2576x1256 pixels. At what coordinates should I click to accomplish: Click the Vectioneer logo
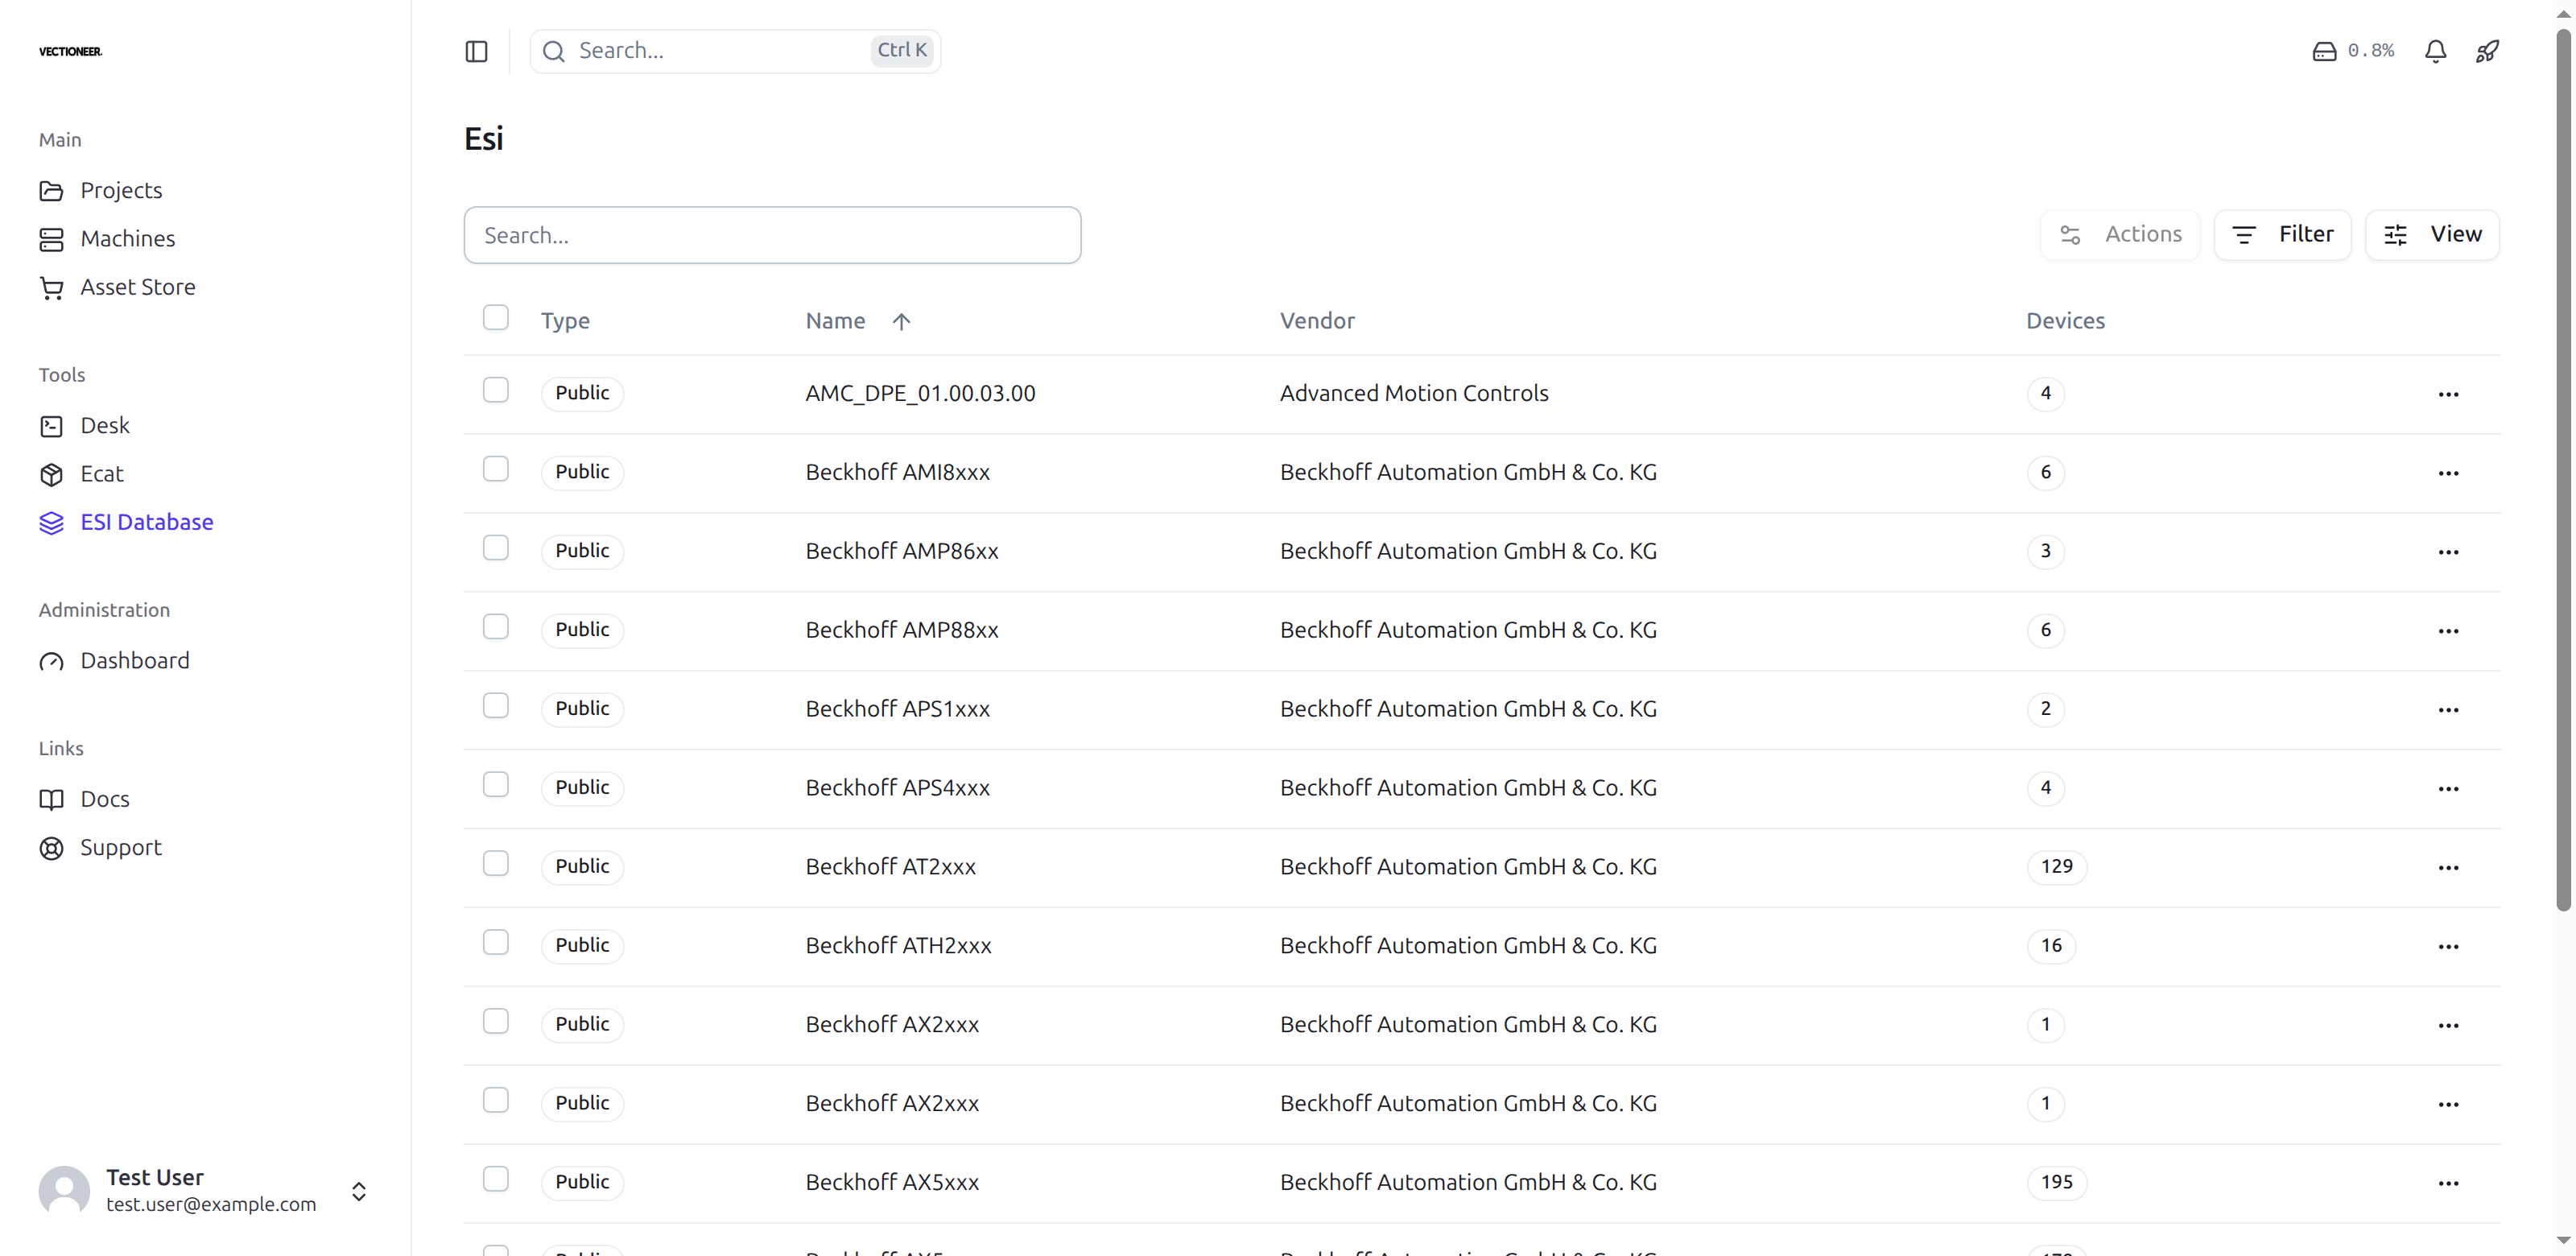click(70, 51)
